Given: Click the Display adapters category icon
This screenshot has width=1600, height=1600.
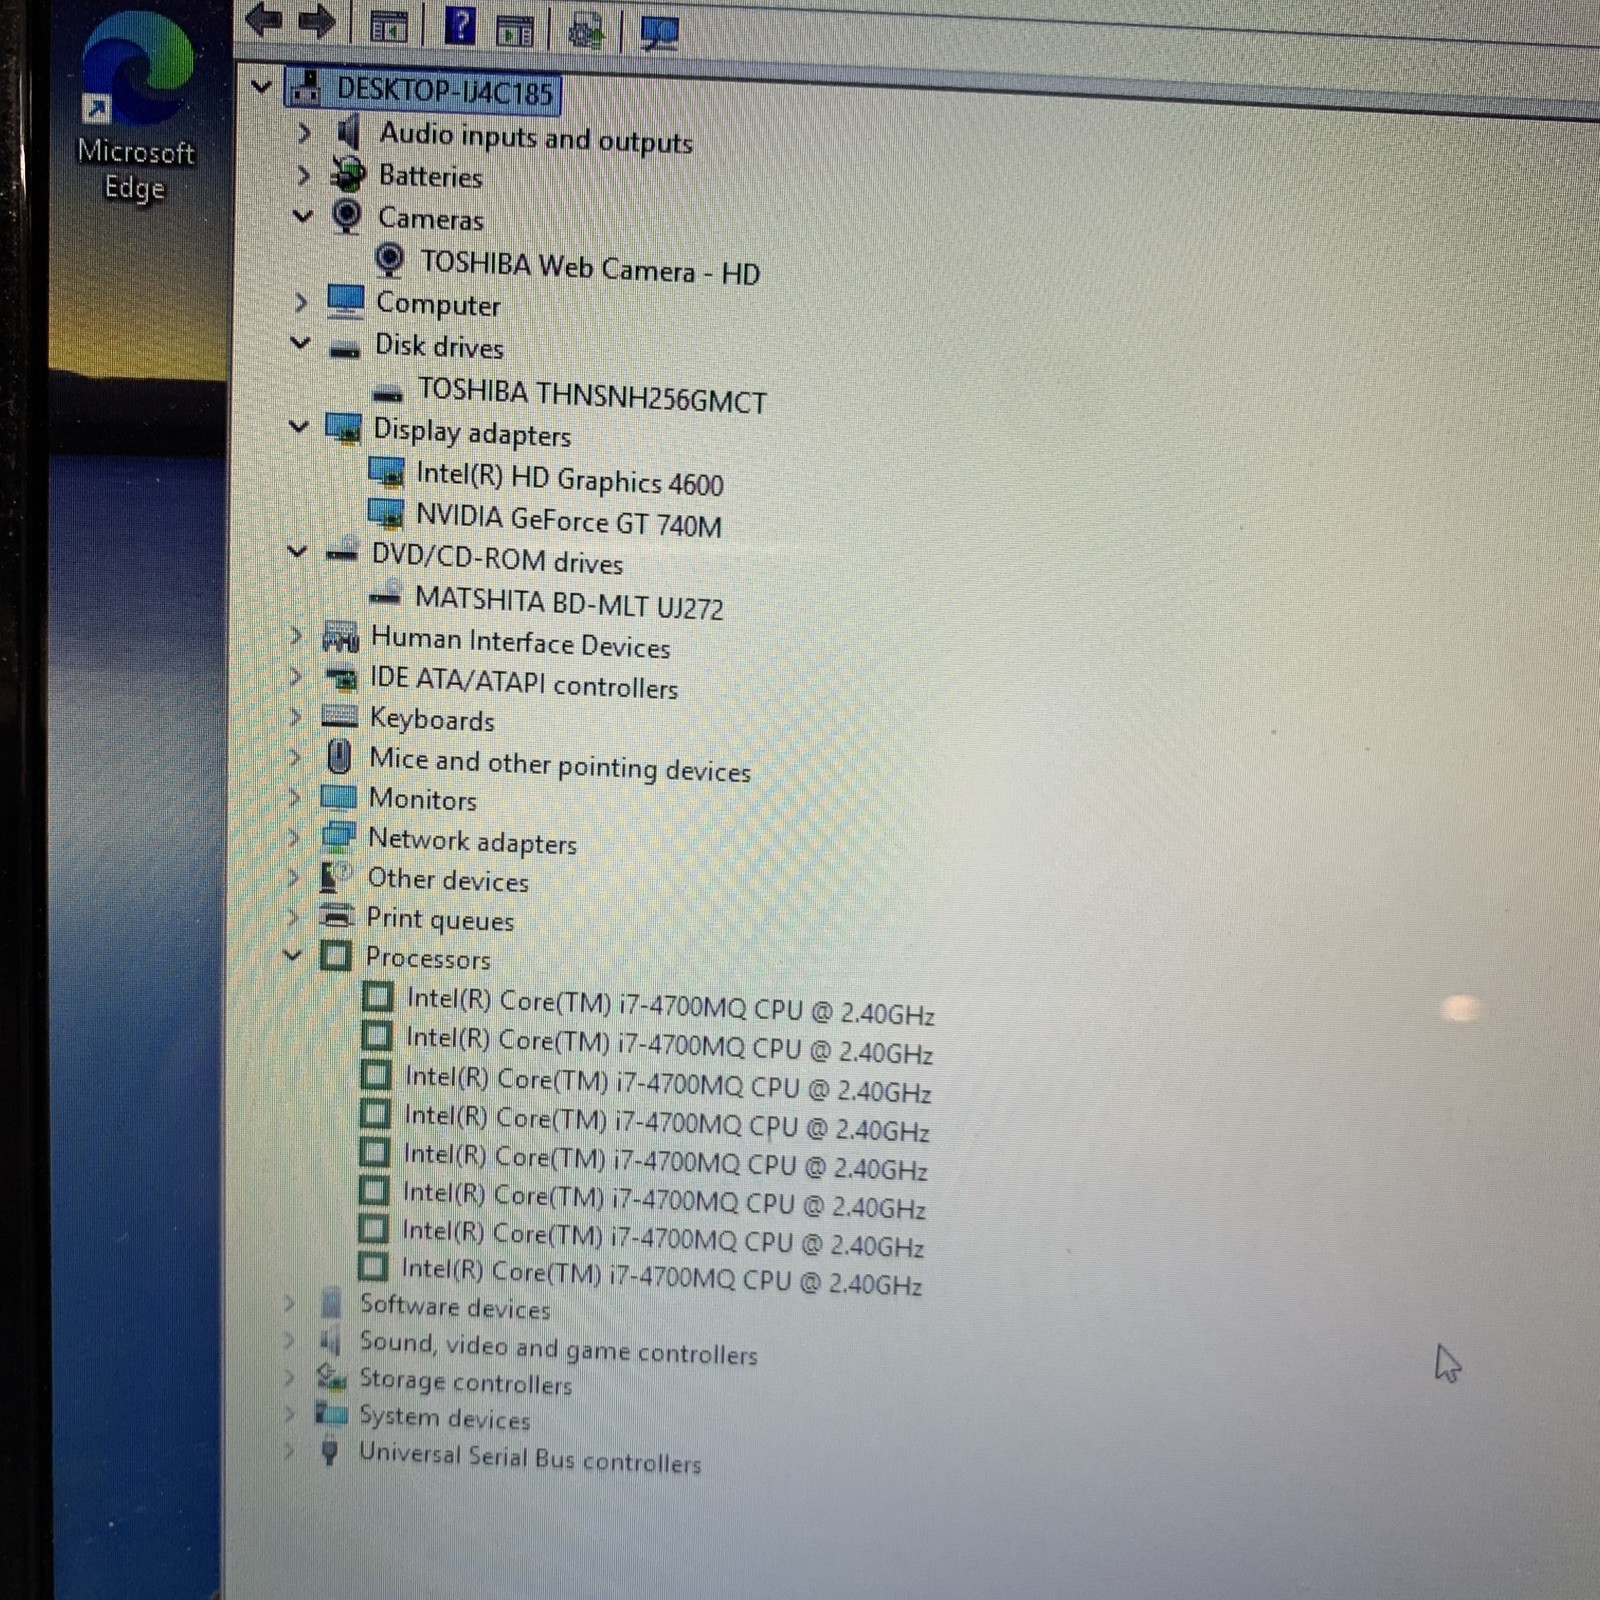Looking at the screenshot, I should pos(343,428).
